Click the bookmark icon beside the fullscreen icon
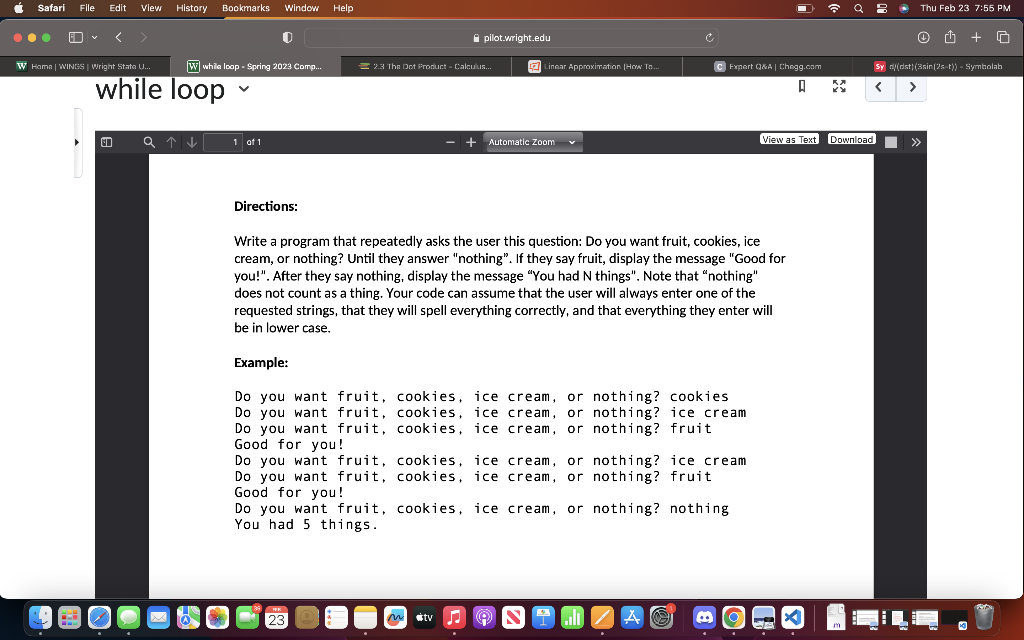 click(802, 87)
